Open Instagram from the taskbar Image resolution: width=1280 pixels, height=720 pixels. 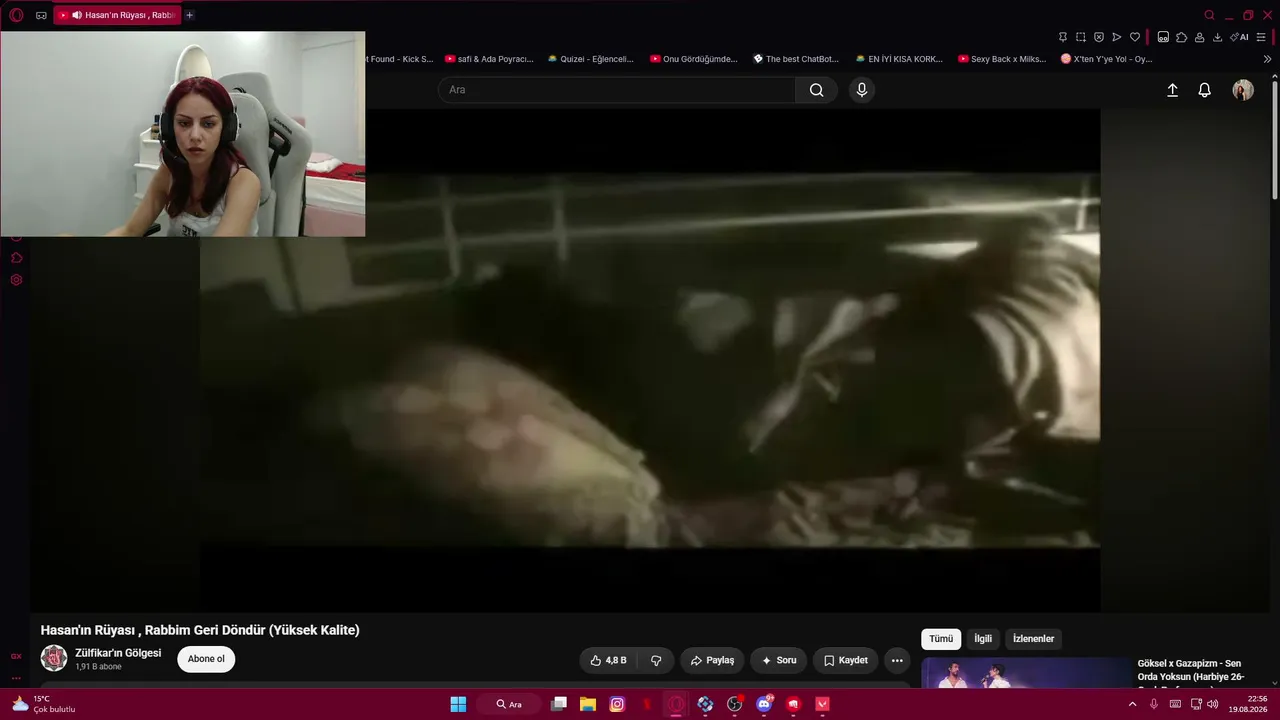click(x=617, y=704)
